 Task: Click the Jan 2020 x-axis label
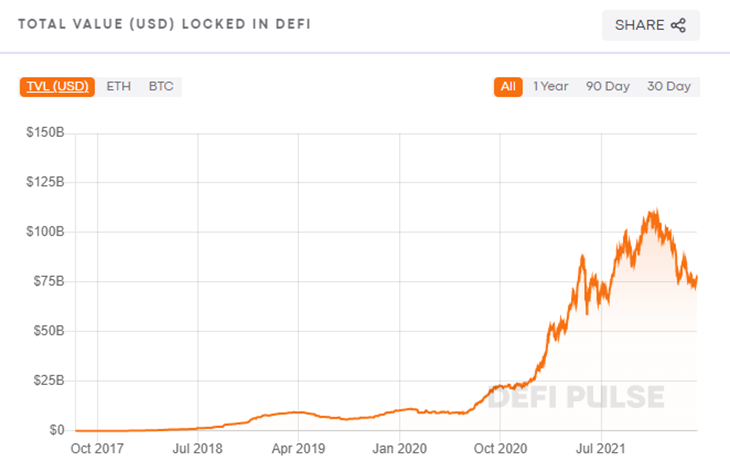pos(399,449)
